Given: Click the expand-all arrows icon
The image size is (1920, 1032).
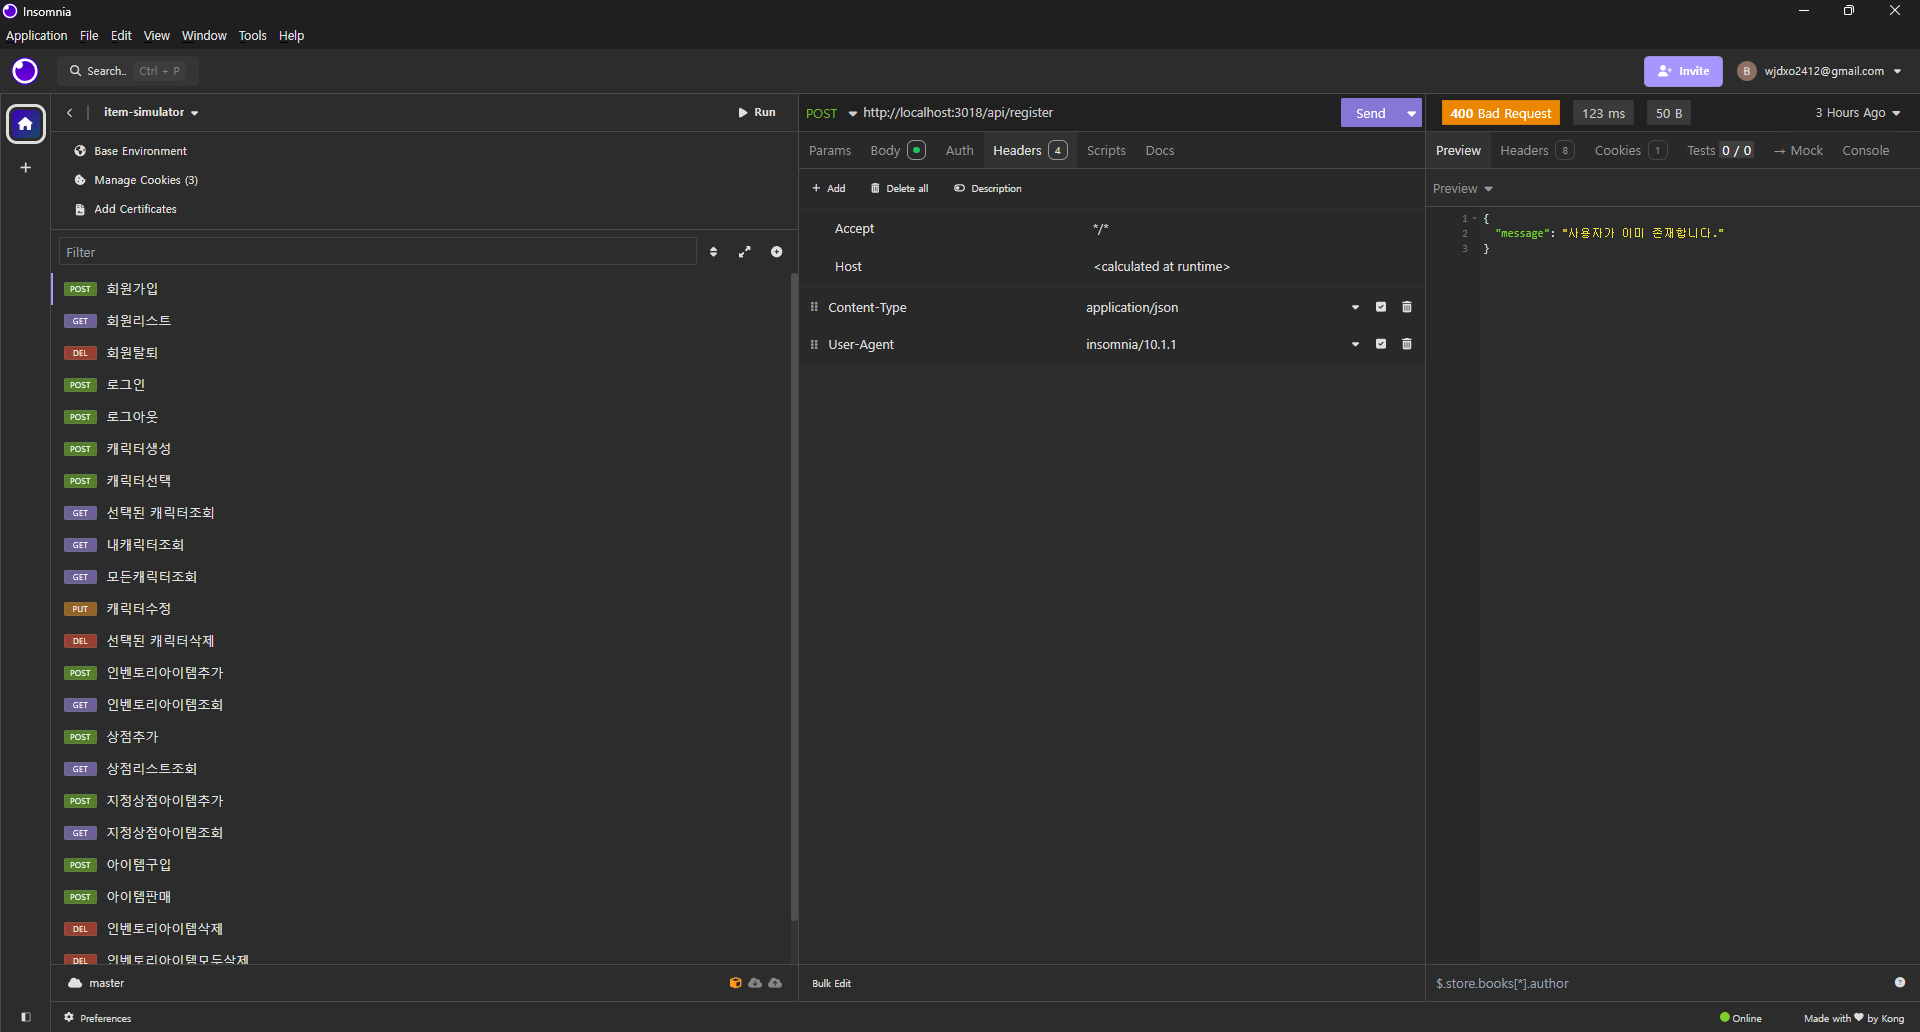Looking at the screenshot, I should [745, 252].
